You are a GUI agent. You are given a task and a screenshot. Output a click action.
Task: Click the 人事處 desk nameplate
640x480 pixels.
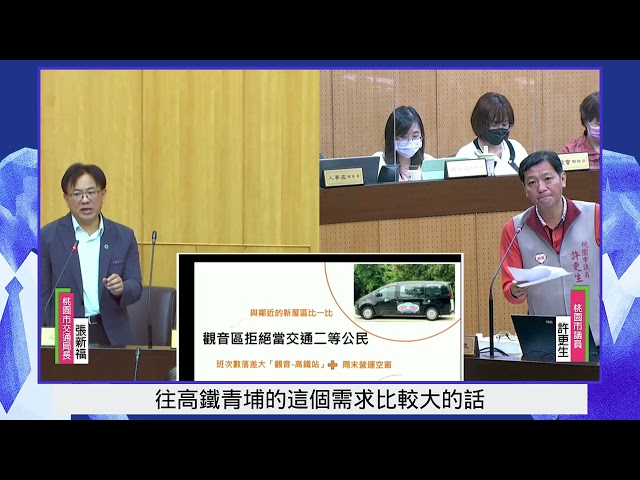pyautogui.click(x=343, y=177)
